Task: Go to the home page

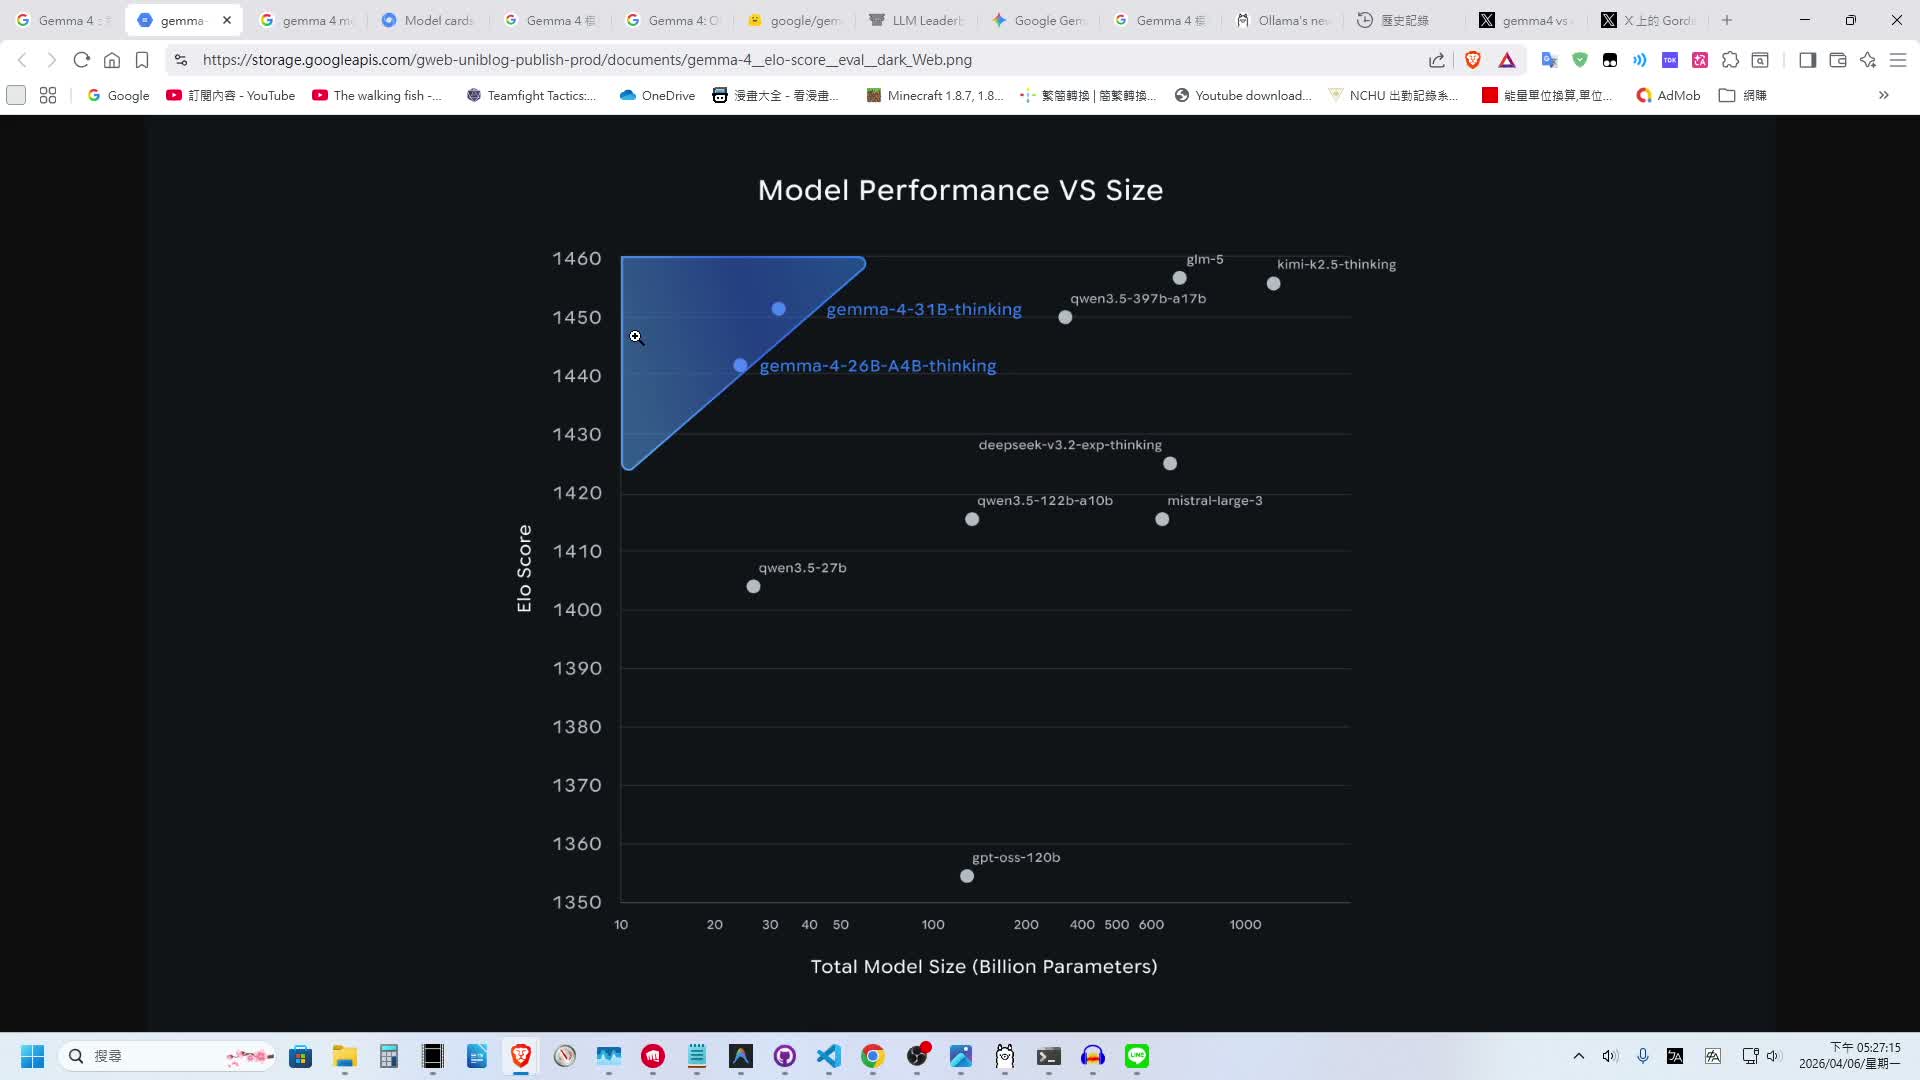Action: (112, 60)
